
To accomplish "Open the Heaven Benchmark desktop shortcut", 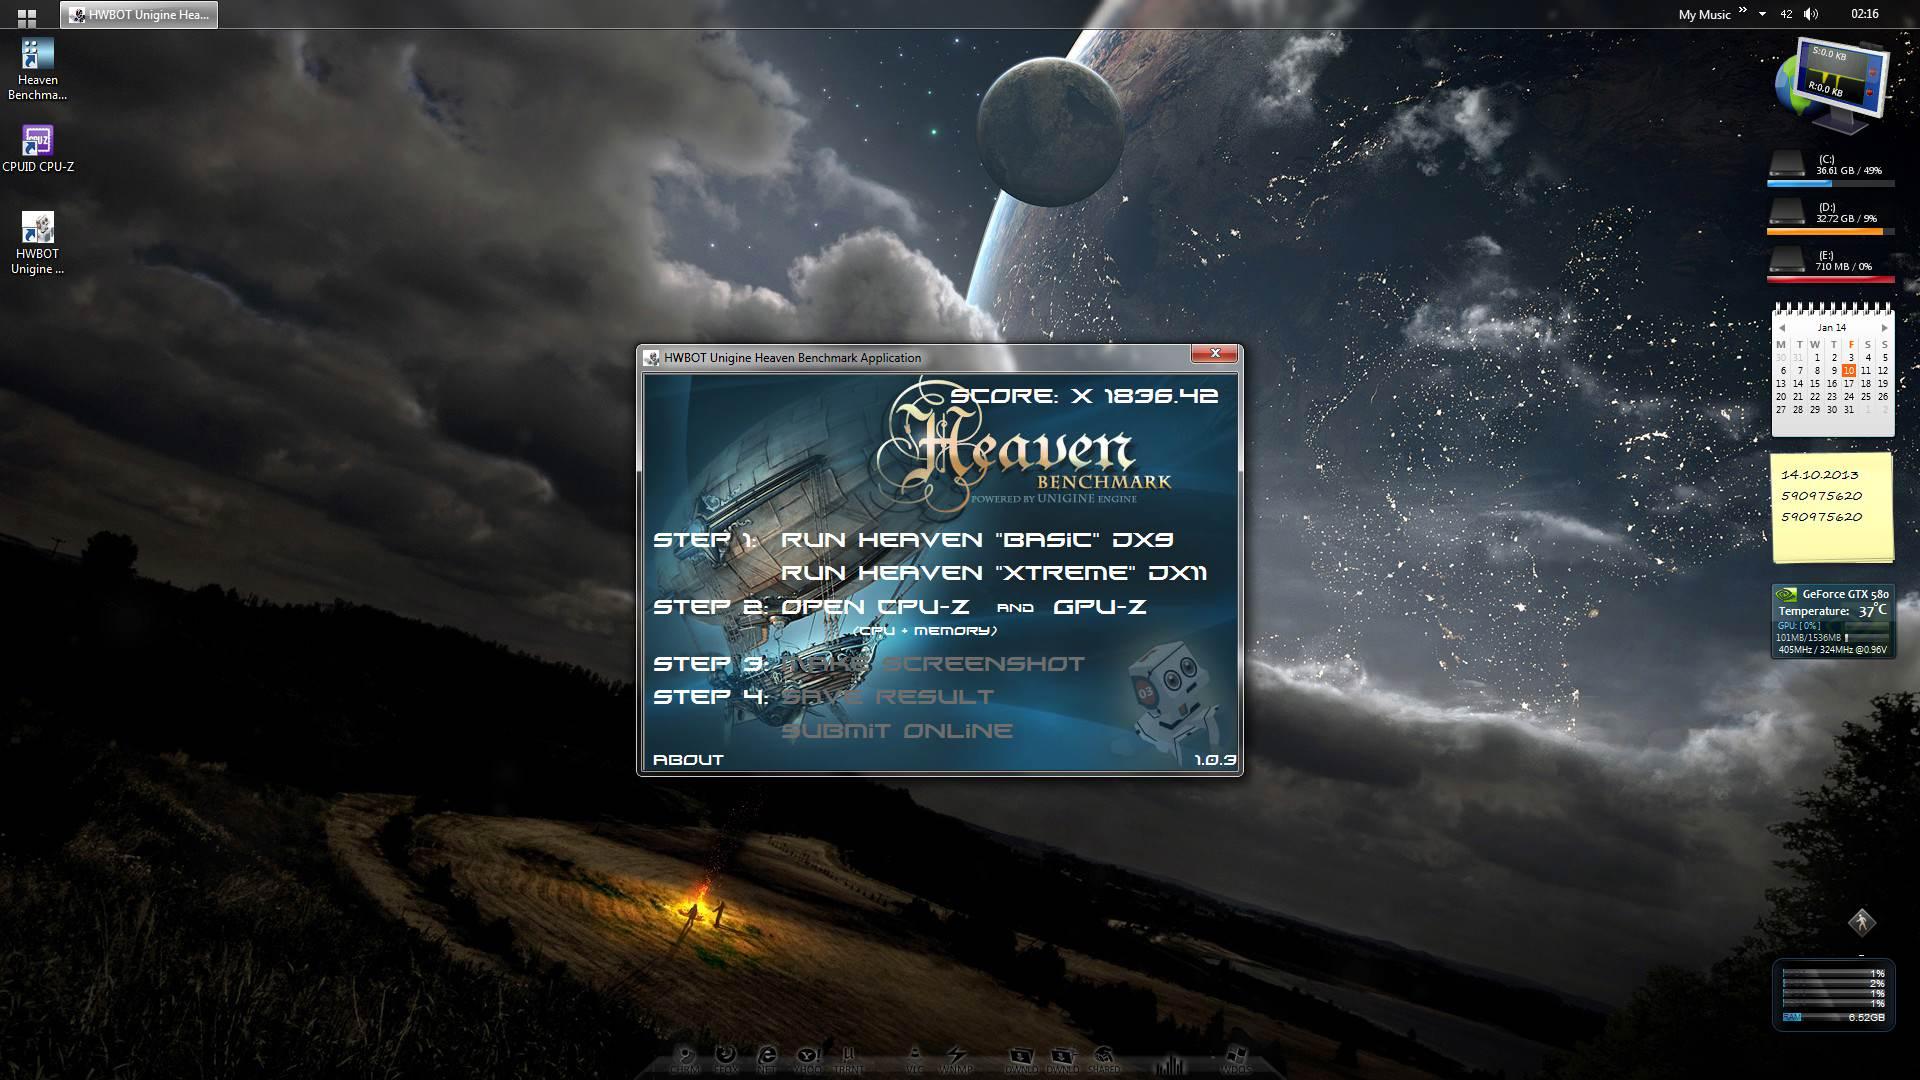I will [37, 70].
